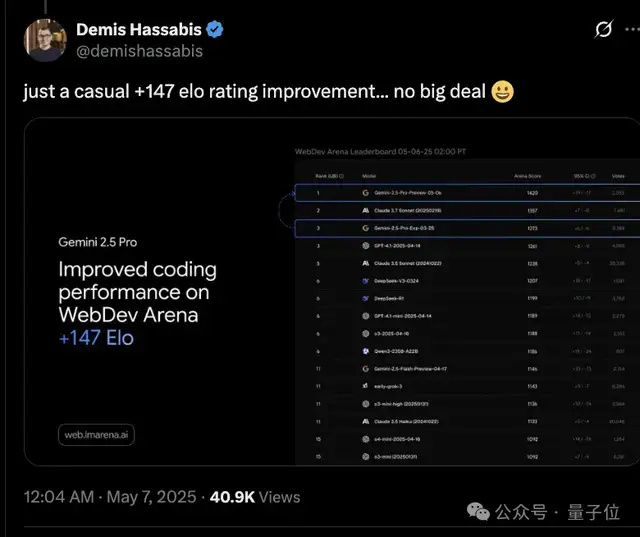Open the three-dot more options menu
This screenshot has height=537, width=640.
coord(632,29)
